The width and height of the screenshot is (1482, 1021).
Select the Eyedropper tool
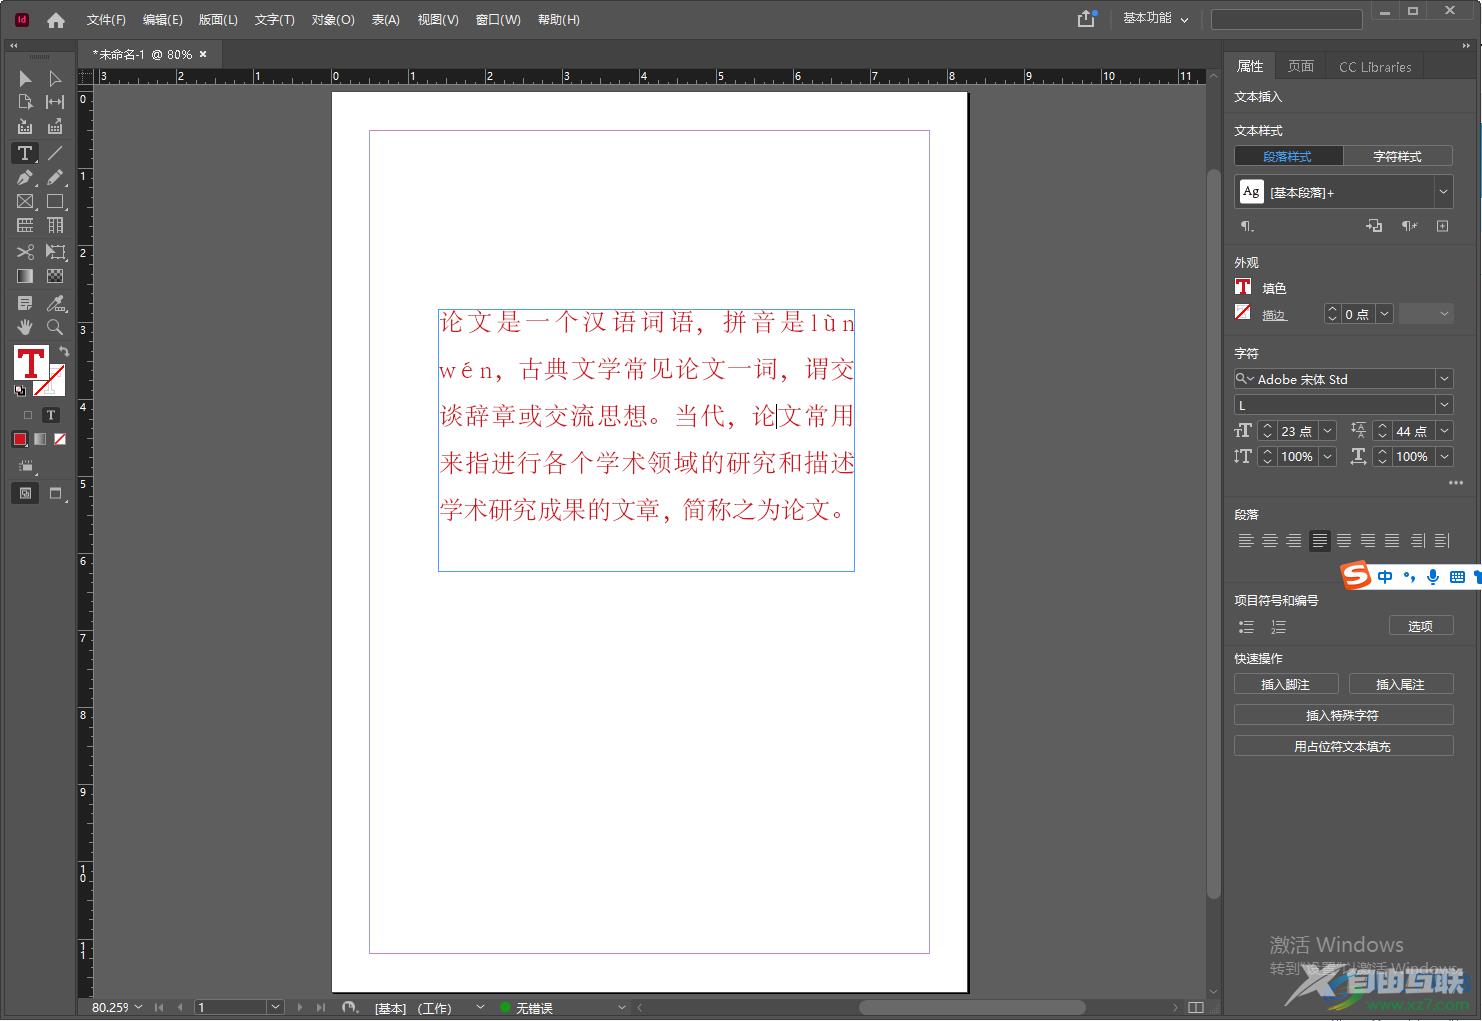pyautogui.click(x=55, y=303)
